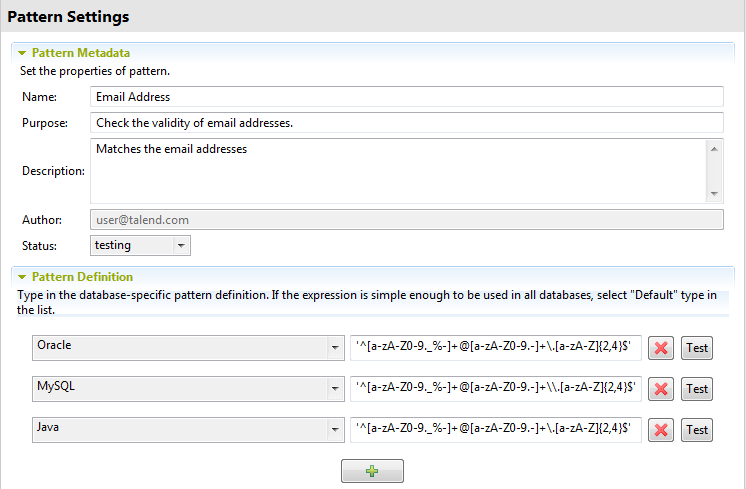
Task: Click the Name field containing Email Address
Action: coord(406,97)
